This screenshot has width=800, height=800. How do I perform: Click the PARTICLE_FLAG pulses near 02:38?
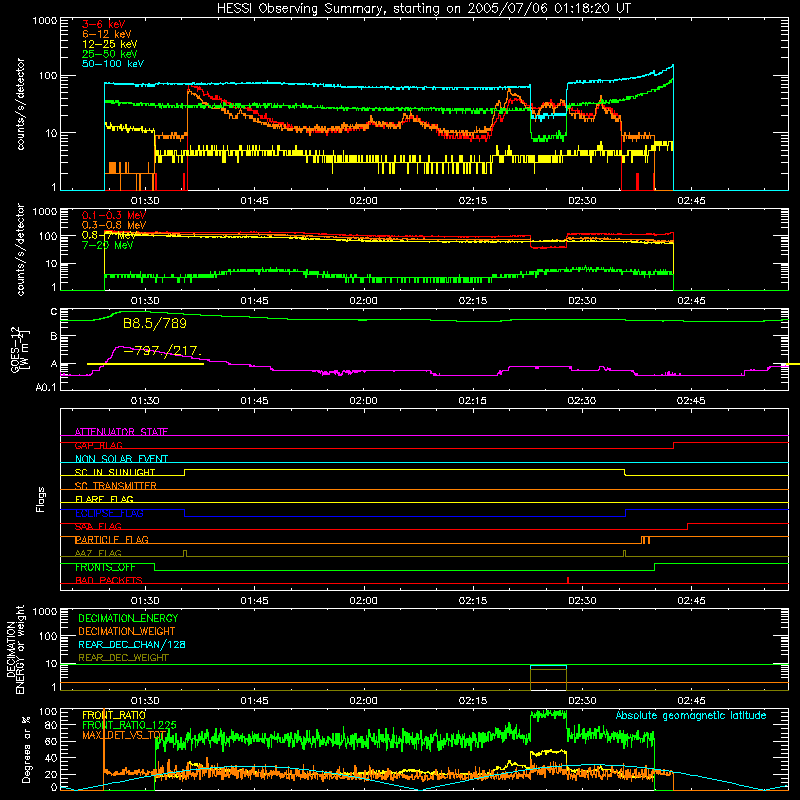pyautogui.click(x=645, y=540)
